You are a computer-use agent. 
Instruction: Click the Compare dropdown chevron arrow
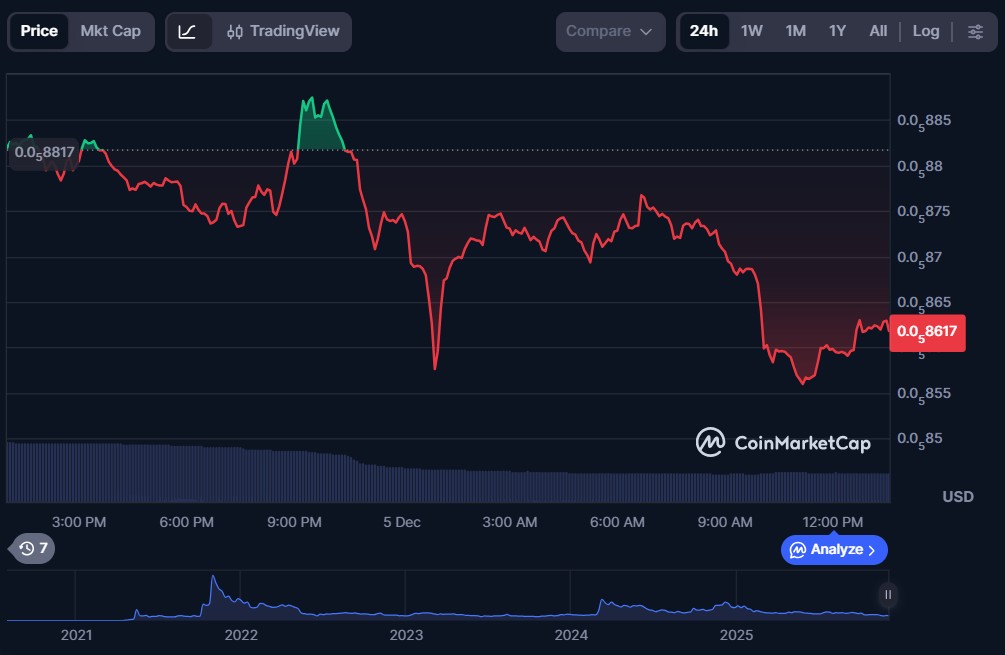646,31
